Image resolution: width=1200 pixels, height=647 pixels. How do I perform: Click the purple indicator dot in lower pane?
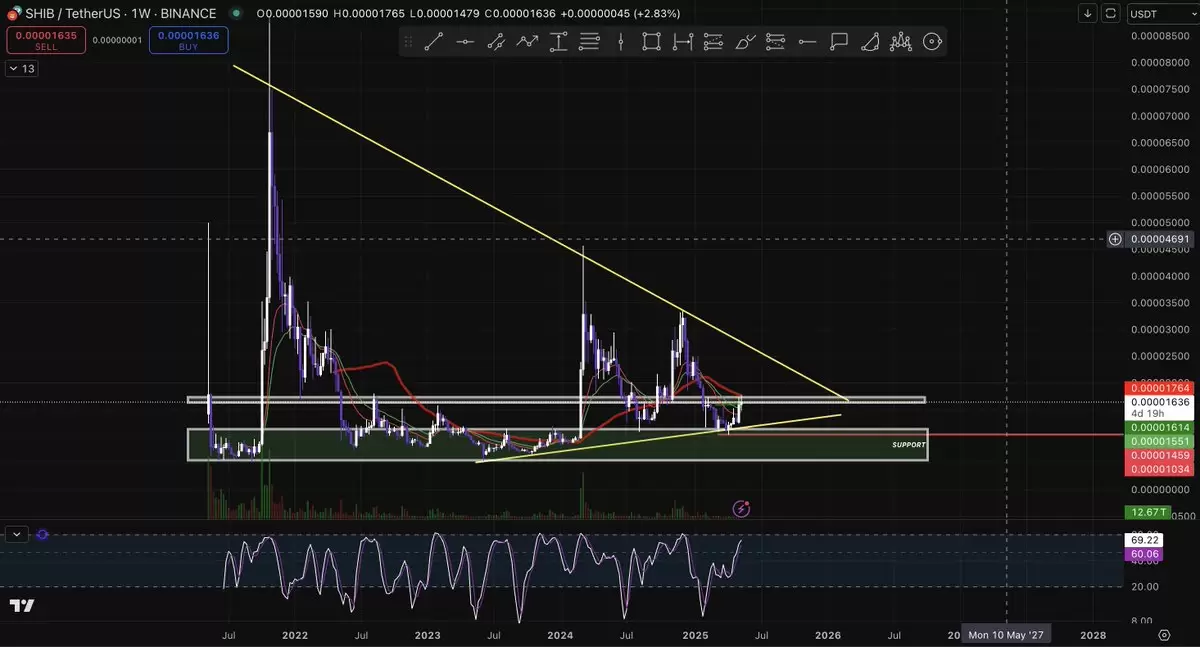43,535
